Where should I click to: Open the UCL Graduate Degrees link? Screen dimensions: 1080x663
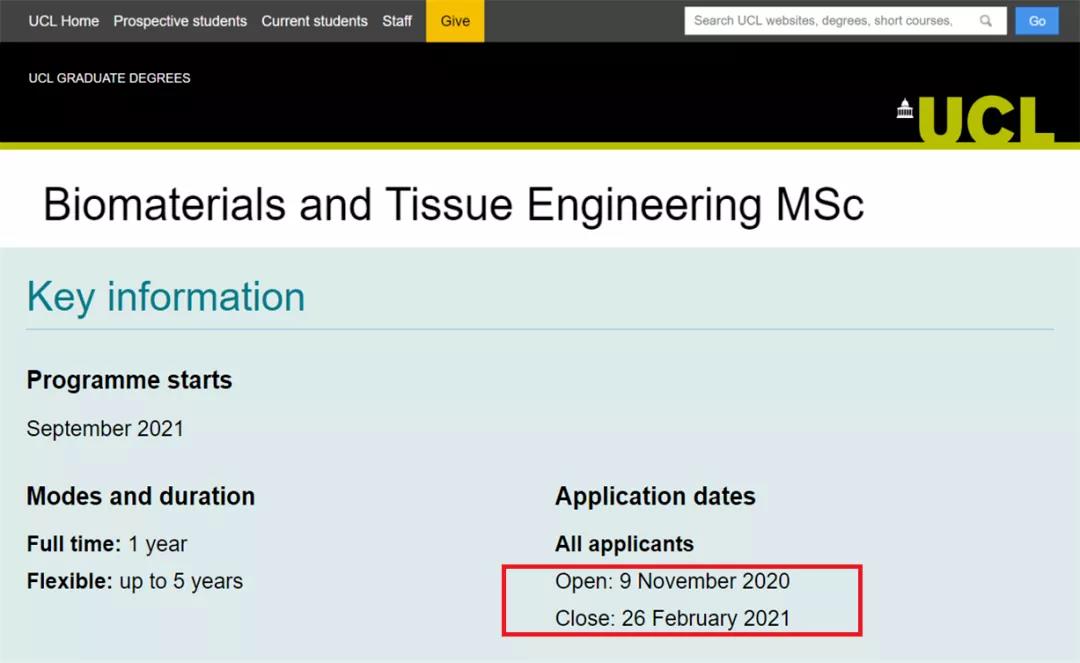point(109,78)
